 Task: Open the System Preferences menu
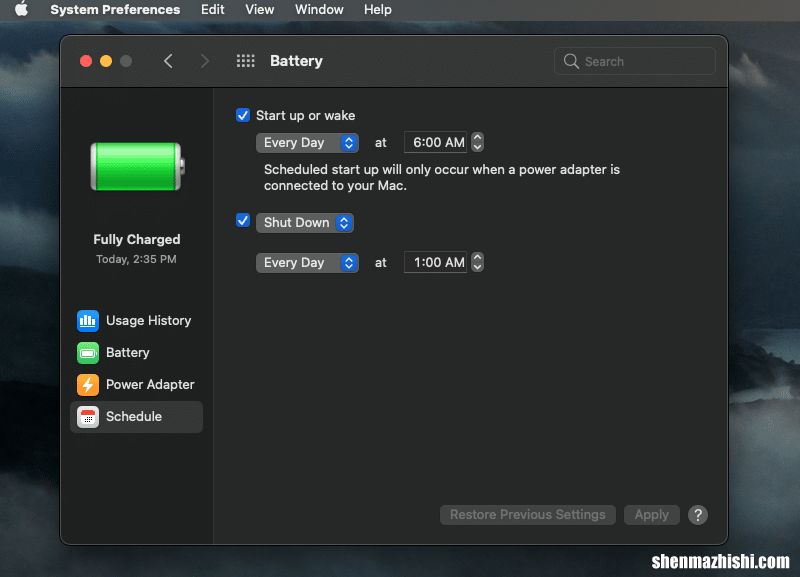pos(115,10)
